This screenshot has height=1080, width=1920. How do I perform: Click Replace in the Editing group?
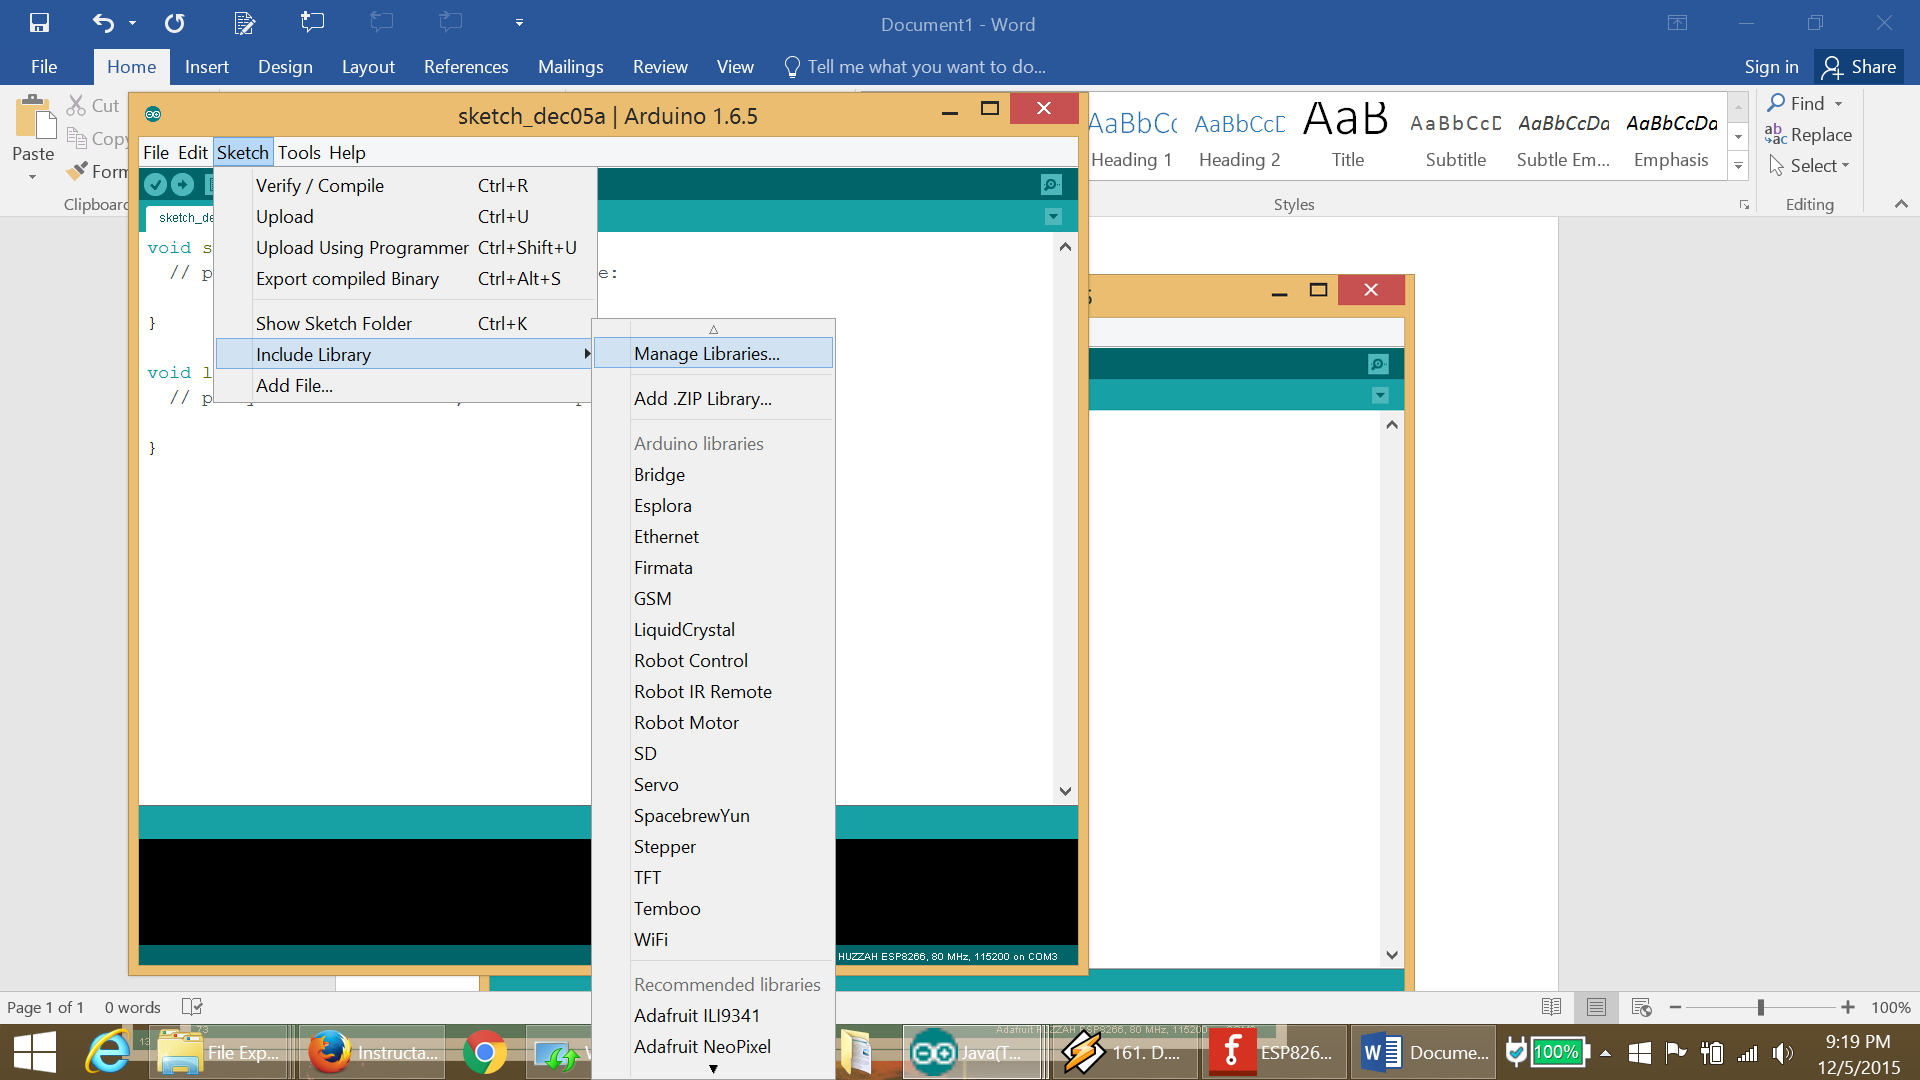tap(1809, 134)
